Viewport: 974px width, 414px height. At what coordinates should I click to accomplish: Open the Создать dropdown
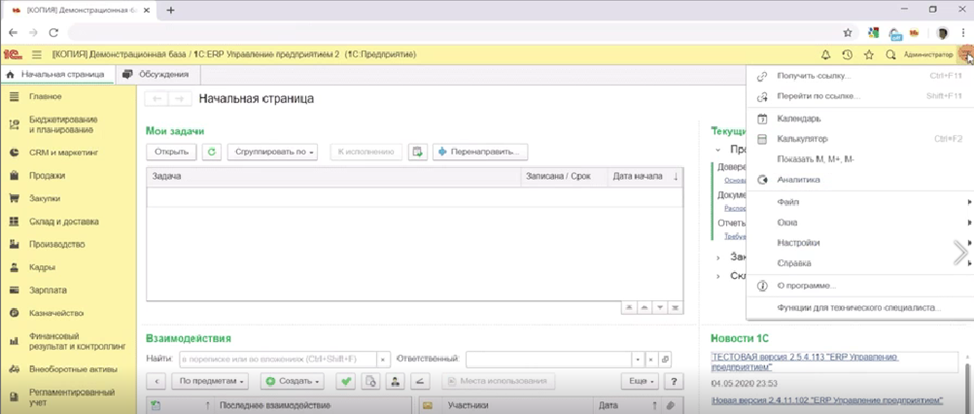coord(292,381)
